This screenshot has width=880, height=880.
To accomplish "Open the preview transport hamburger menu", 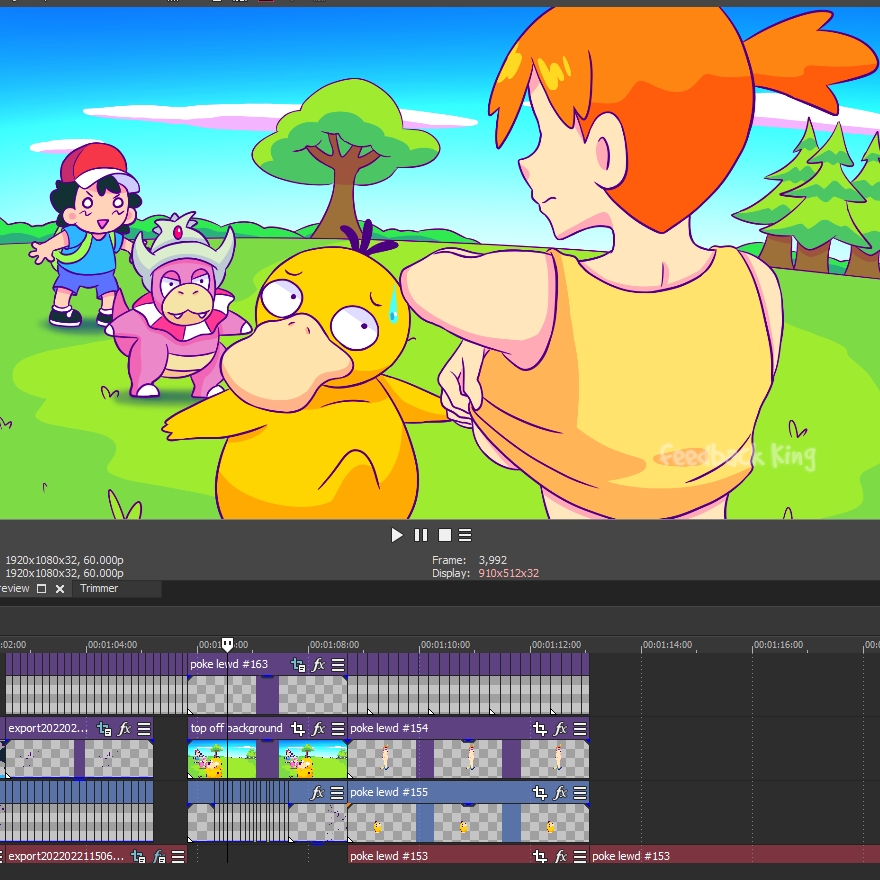I will [465, 535].
